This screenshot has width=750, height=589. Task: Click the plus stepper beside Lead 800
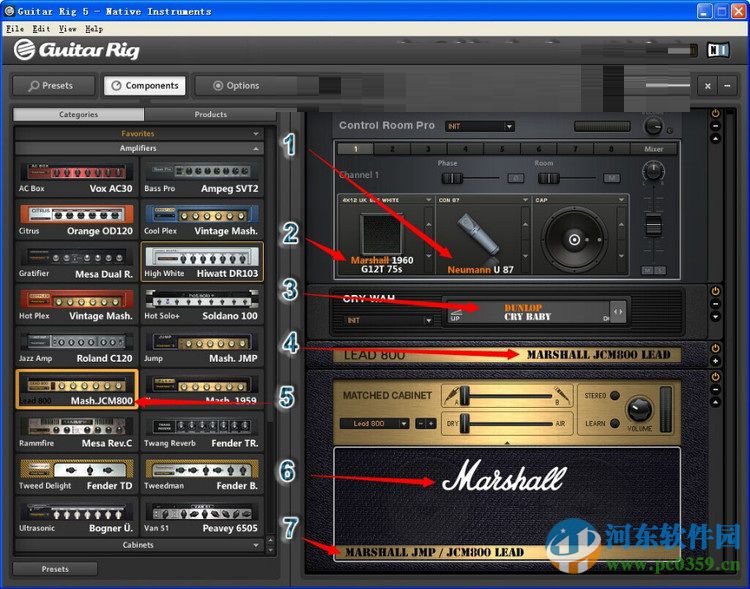(x=431, y=423)
